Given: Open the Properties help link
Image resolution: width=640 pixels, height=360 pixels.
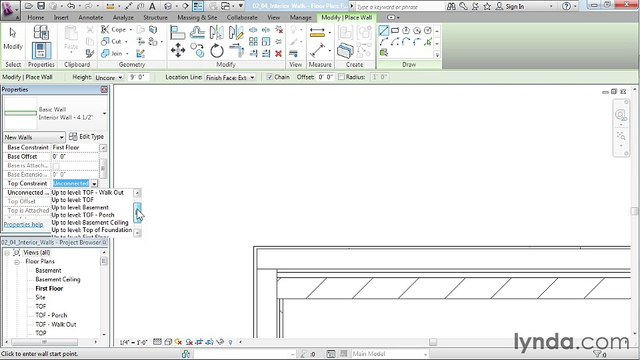Looking at the screenshot, I should 23,224.
